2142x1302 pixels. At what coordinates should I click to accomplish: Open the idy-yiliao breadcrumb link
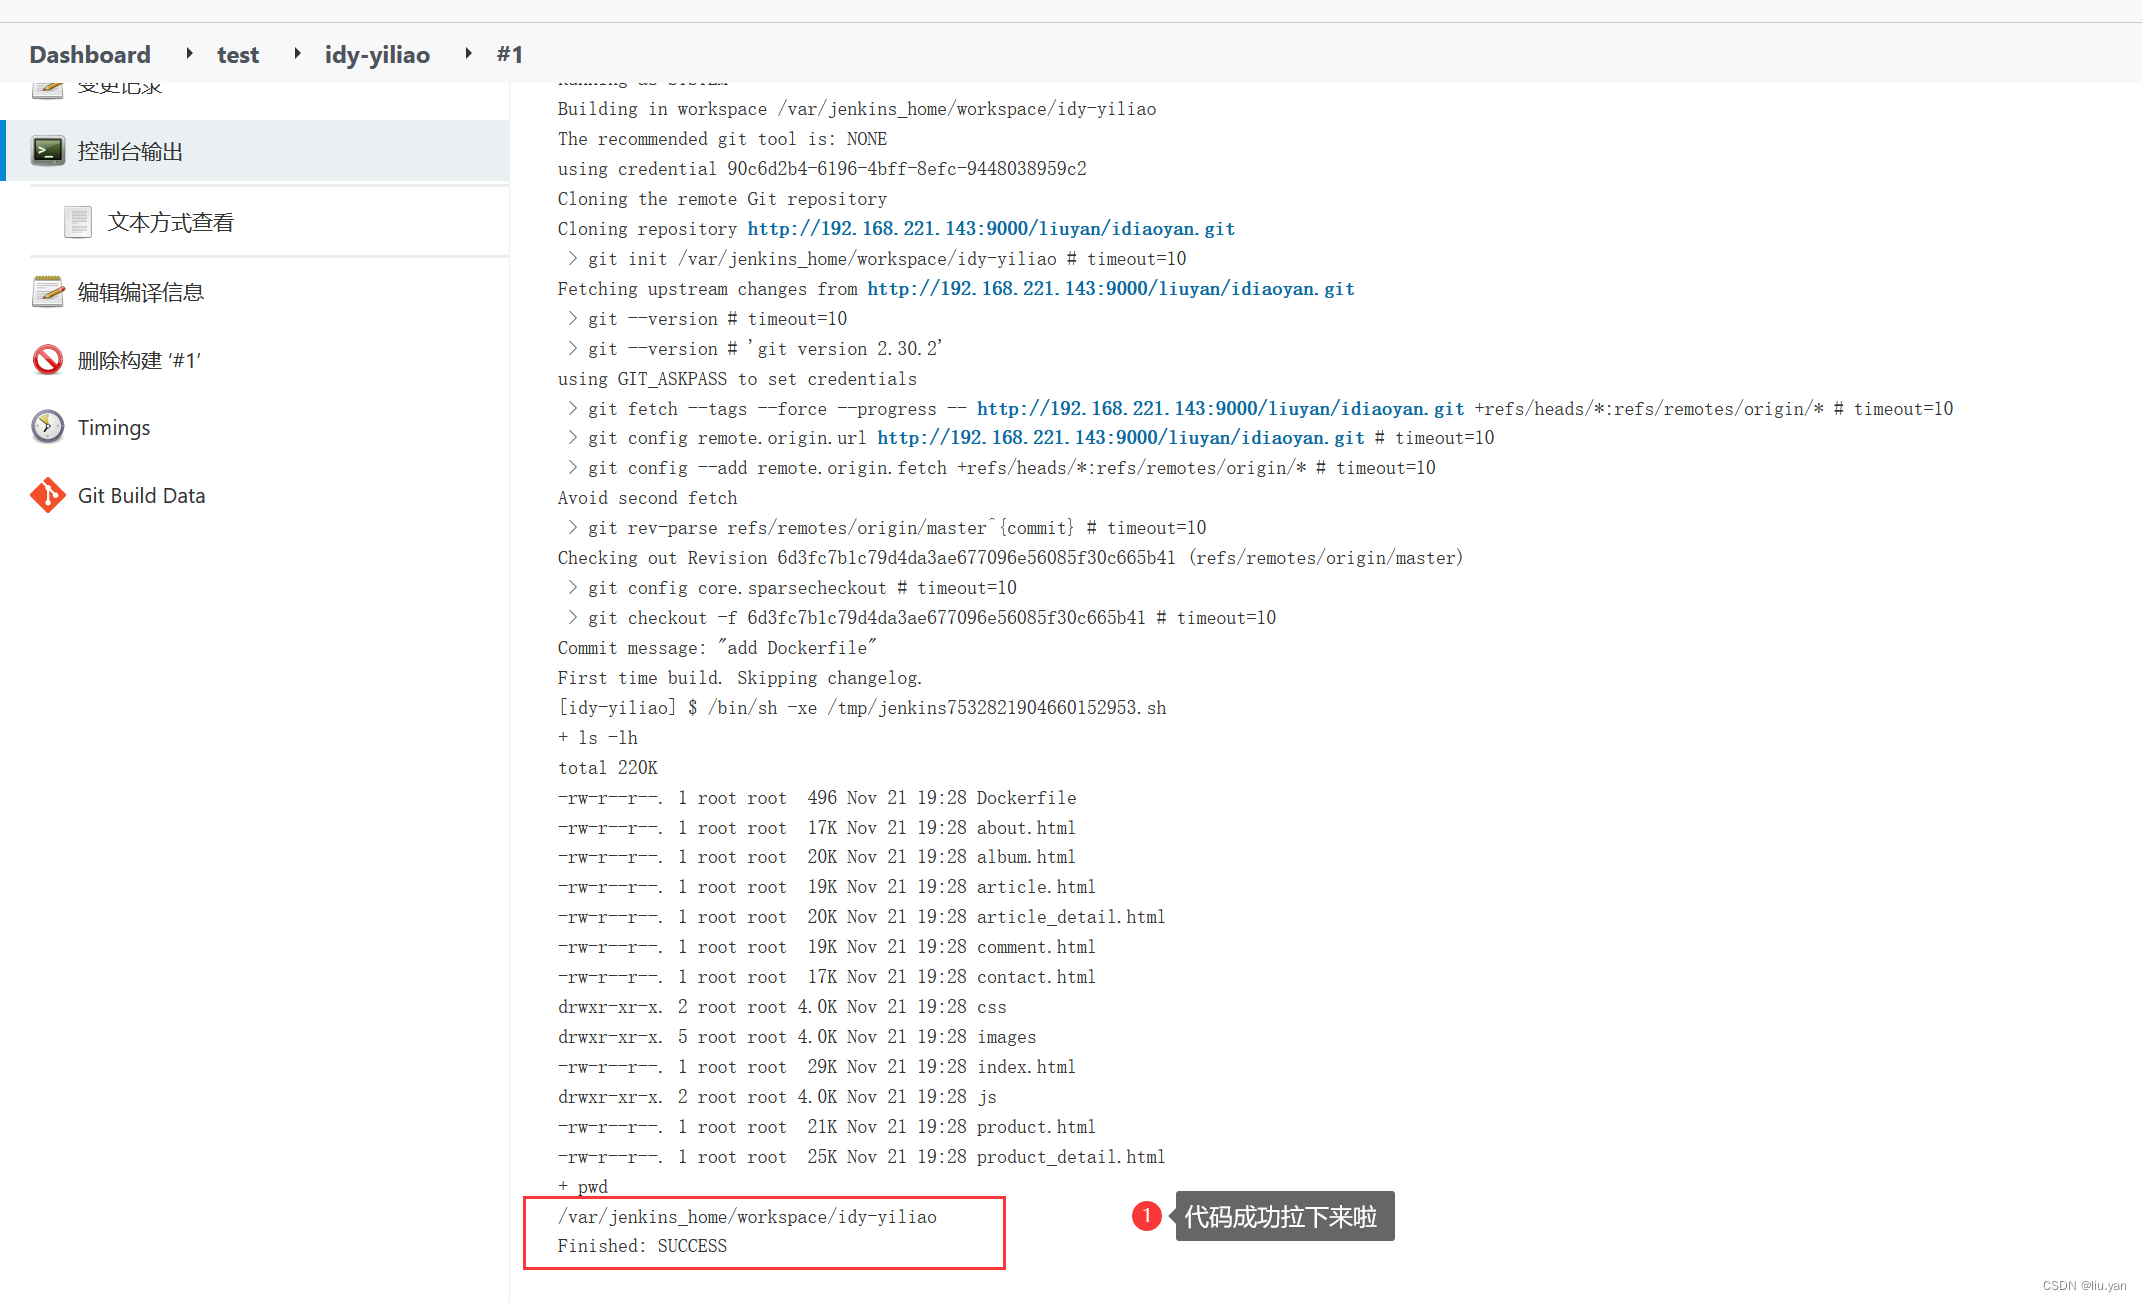377,54
